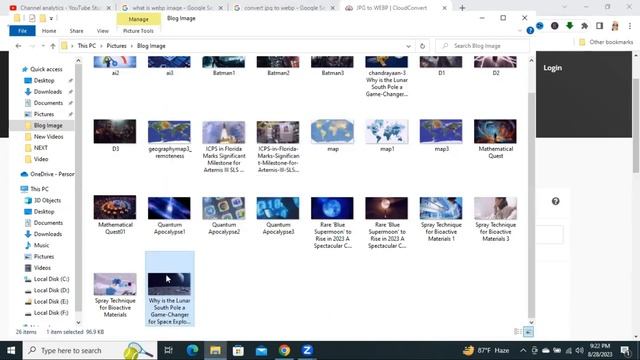
Task: Switch to the details view layout icon
Action: click(518, 332)
